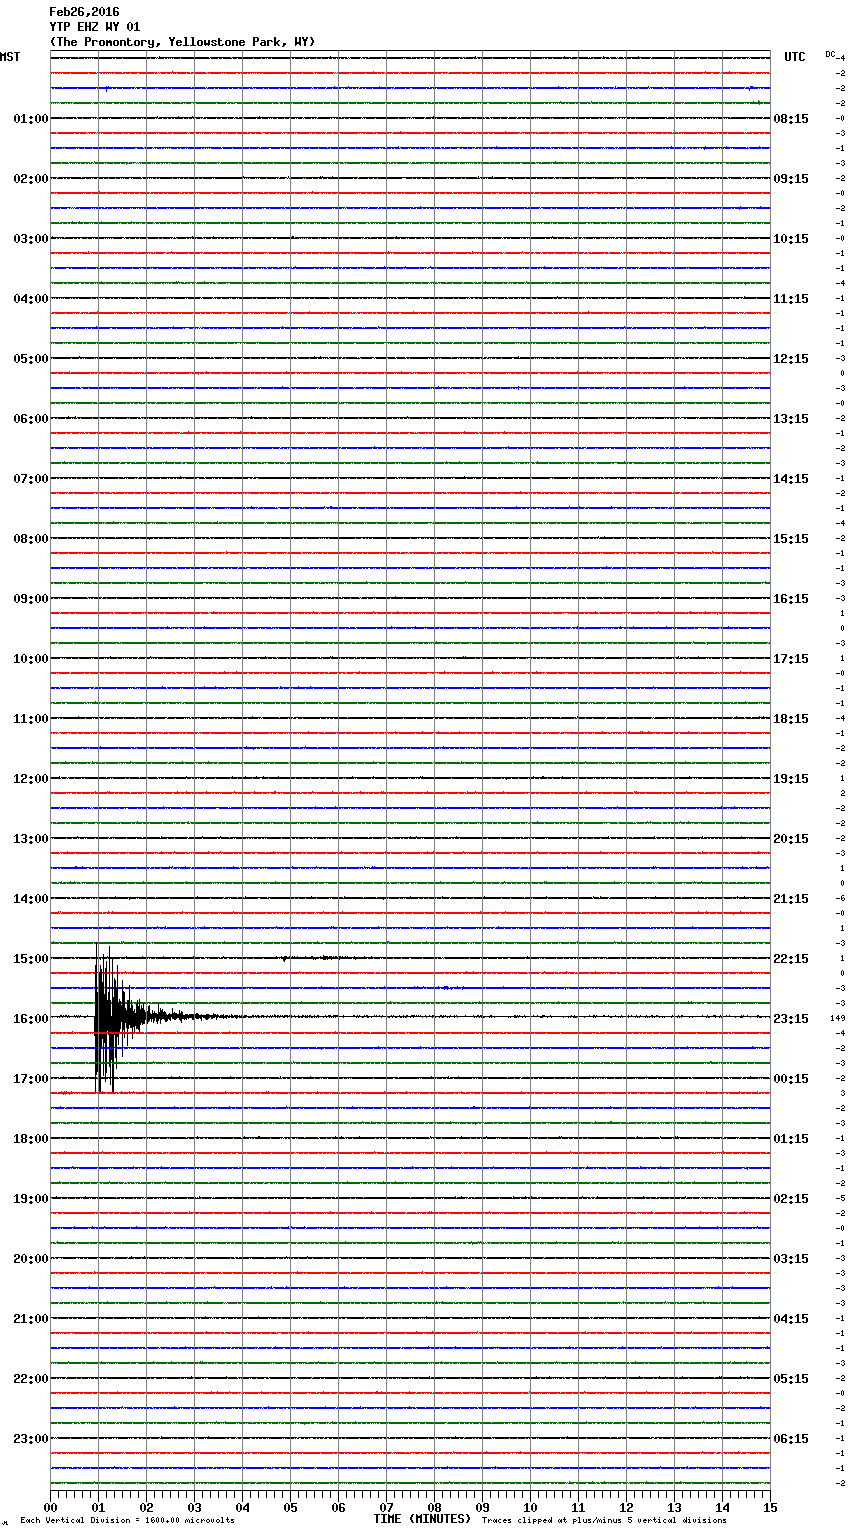Click the 13:00 MST time label
Screen dimensions: 850x1534
pyautogui.click(x=31, y=839)
